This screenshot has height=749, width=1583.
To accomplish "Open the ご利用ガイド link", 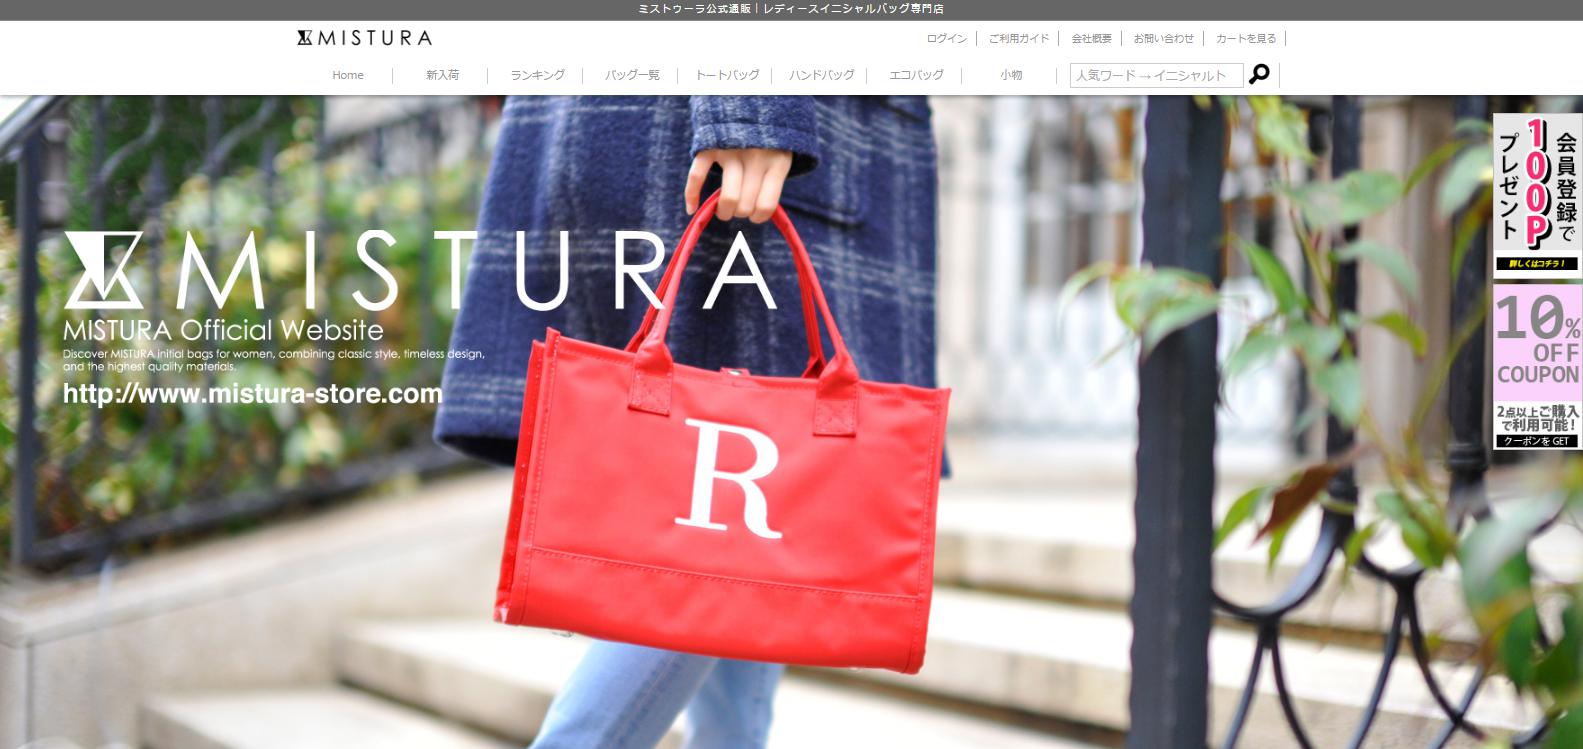I will click(x=1019, y=38).
